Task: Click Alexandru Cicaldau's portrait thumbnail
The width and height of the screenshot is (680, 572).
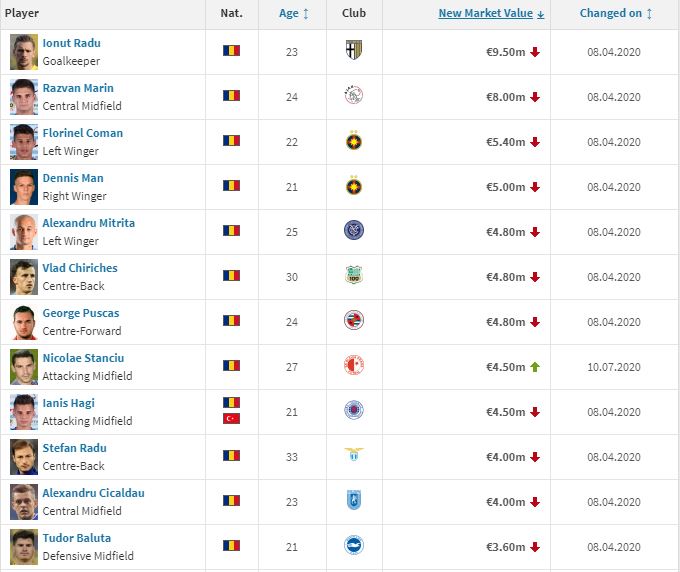Action: tap(24, 502)
